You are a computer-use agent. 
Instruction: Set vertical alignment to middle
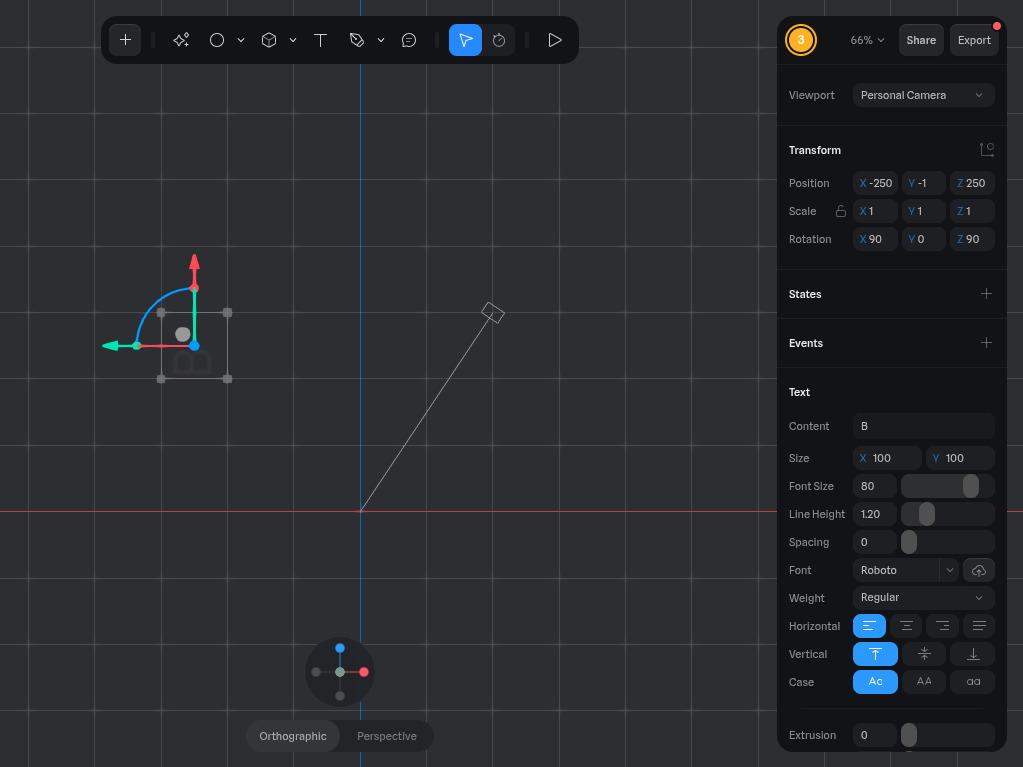pyautogui.click(x=924, y=654)
